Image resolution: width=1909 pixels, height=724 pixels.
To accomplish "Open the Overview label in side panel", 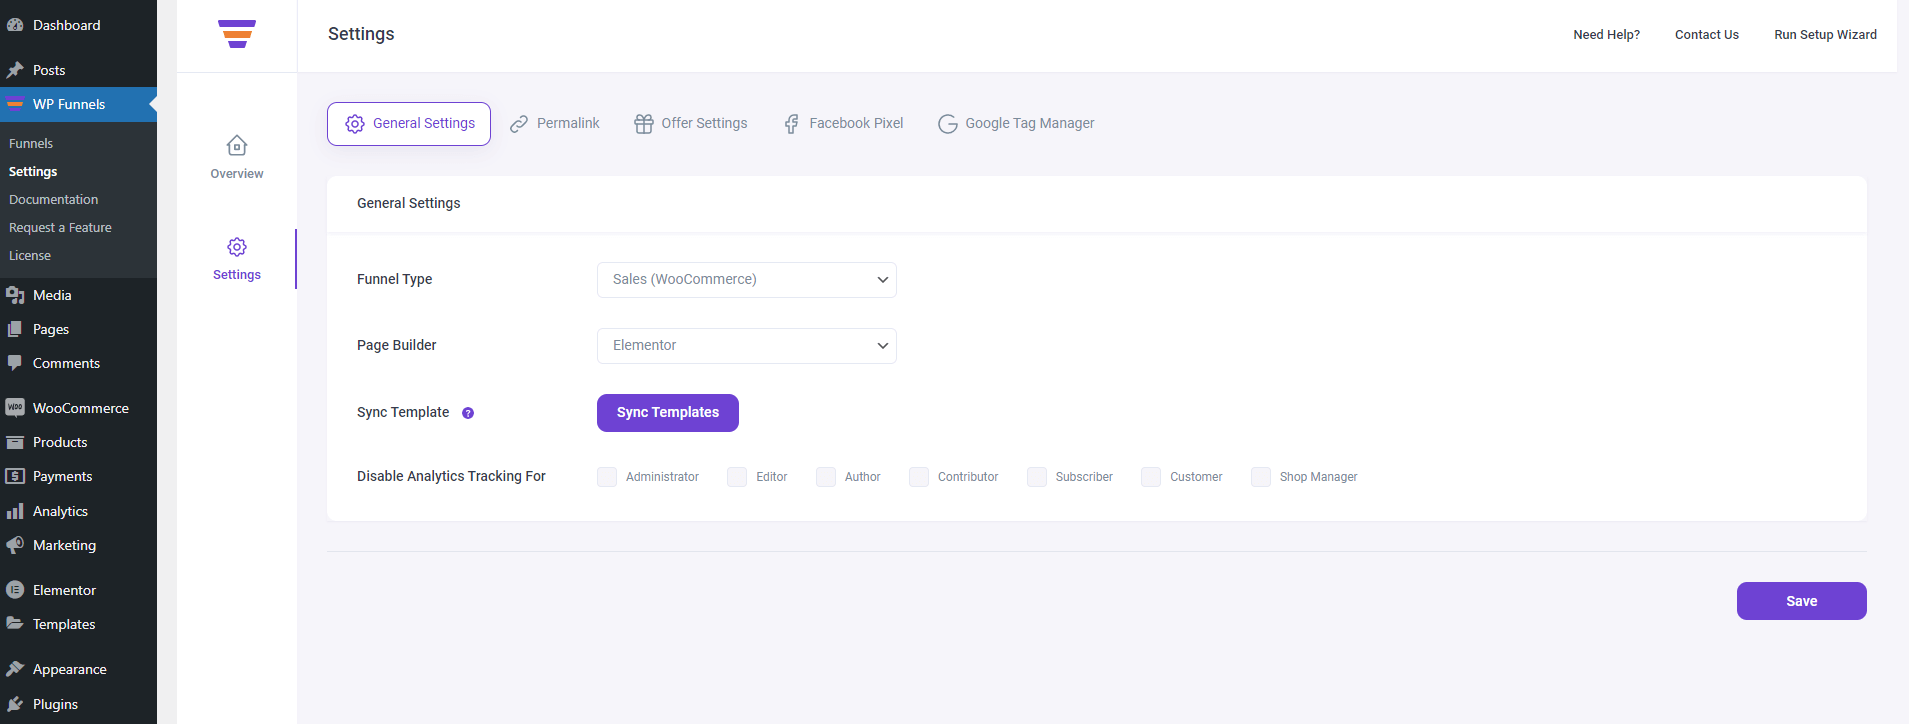I will (x=237, y=174).
